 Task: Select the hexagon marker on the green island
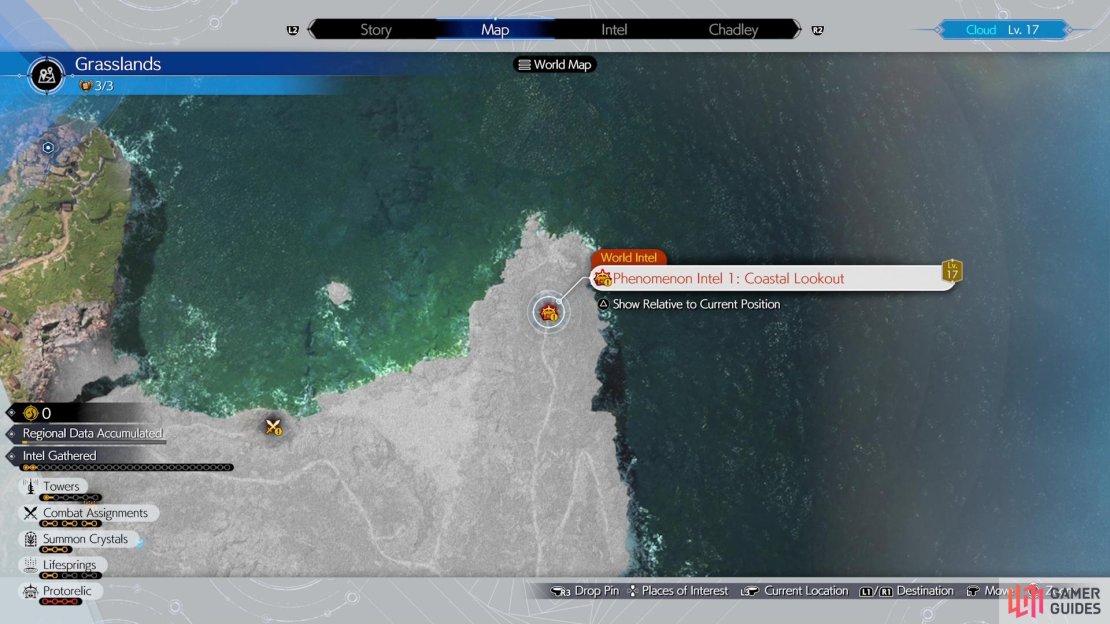pyautogui.click(x=48, y=147)
